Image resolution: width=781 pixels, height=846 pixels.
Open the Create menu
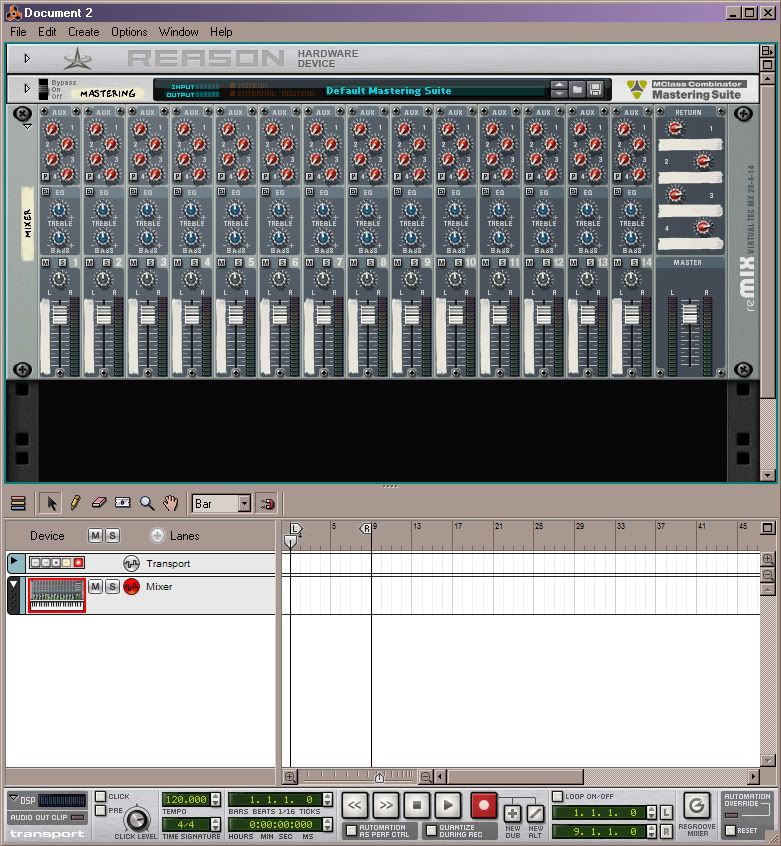(x=84, y=32)
